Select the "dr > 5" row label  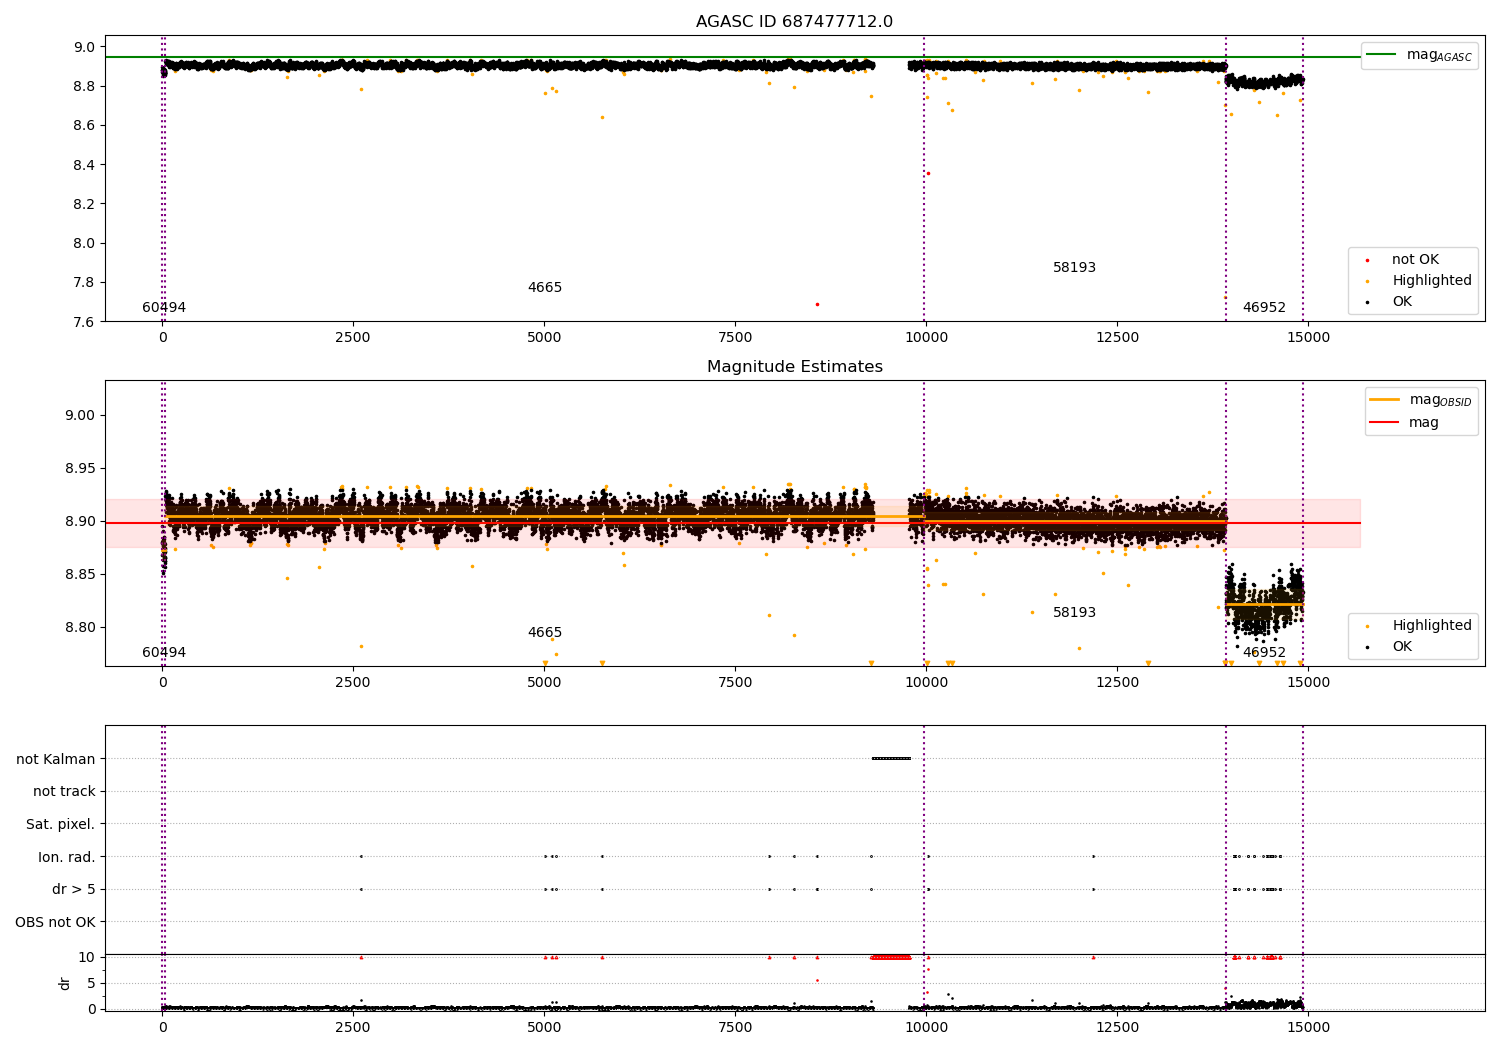pos(74,889)
